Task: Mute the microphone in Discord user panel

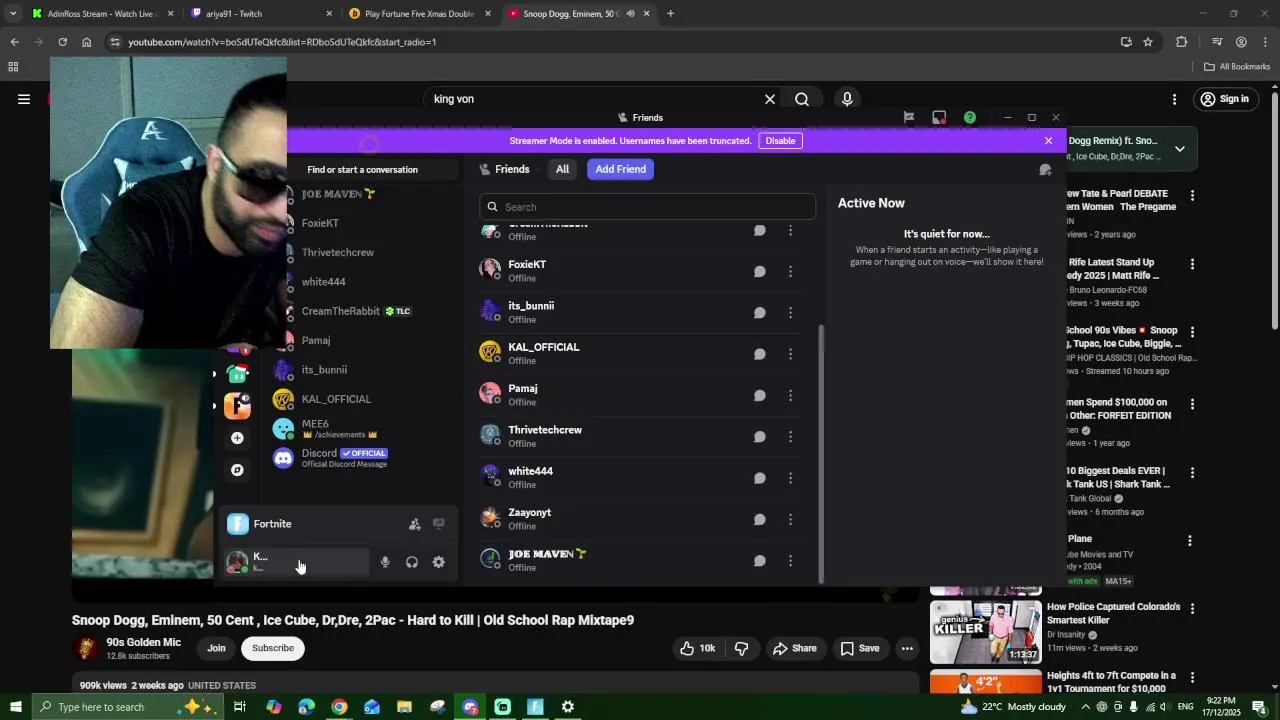Action: point(385,562)
